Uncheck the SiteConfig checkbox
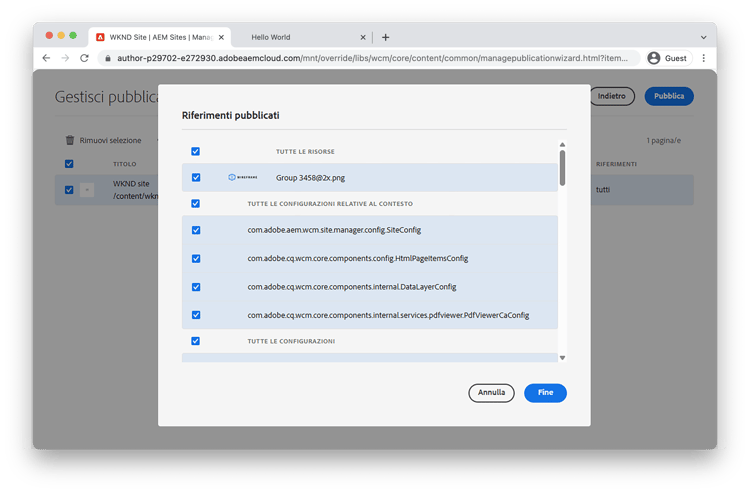This screenshot has width=750, height=493. tap(196, 230)
